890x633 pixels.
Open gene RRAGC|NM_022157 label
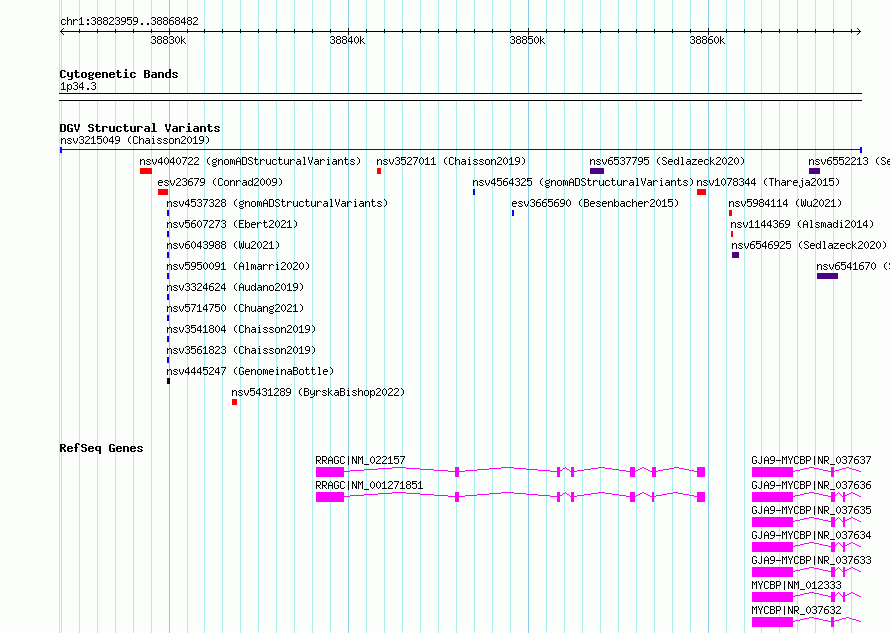point(360,460)
